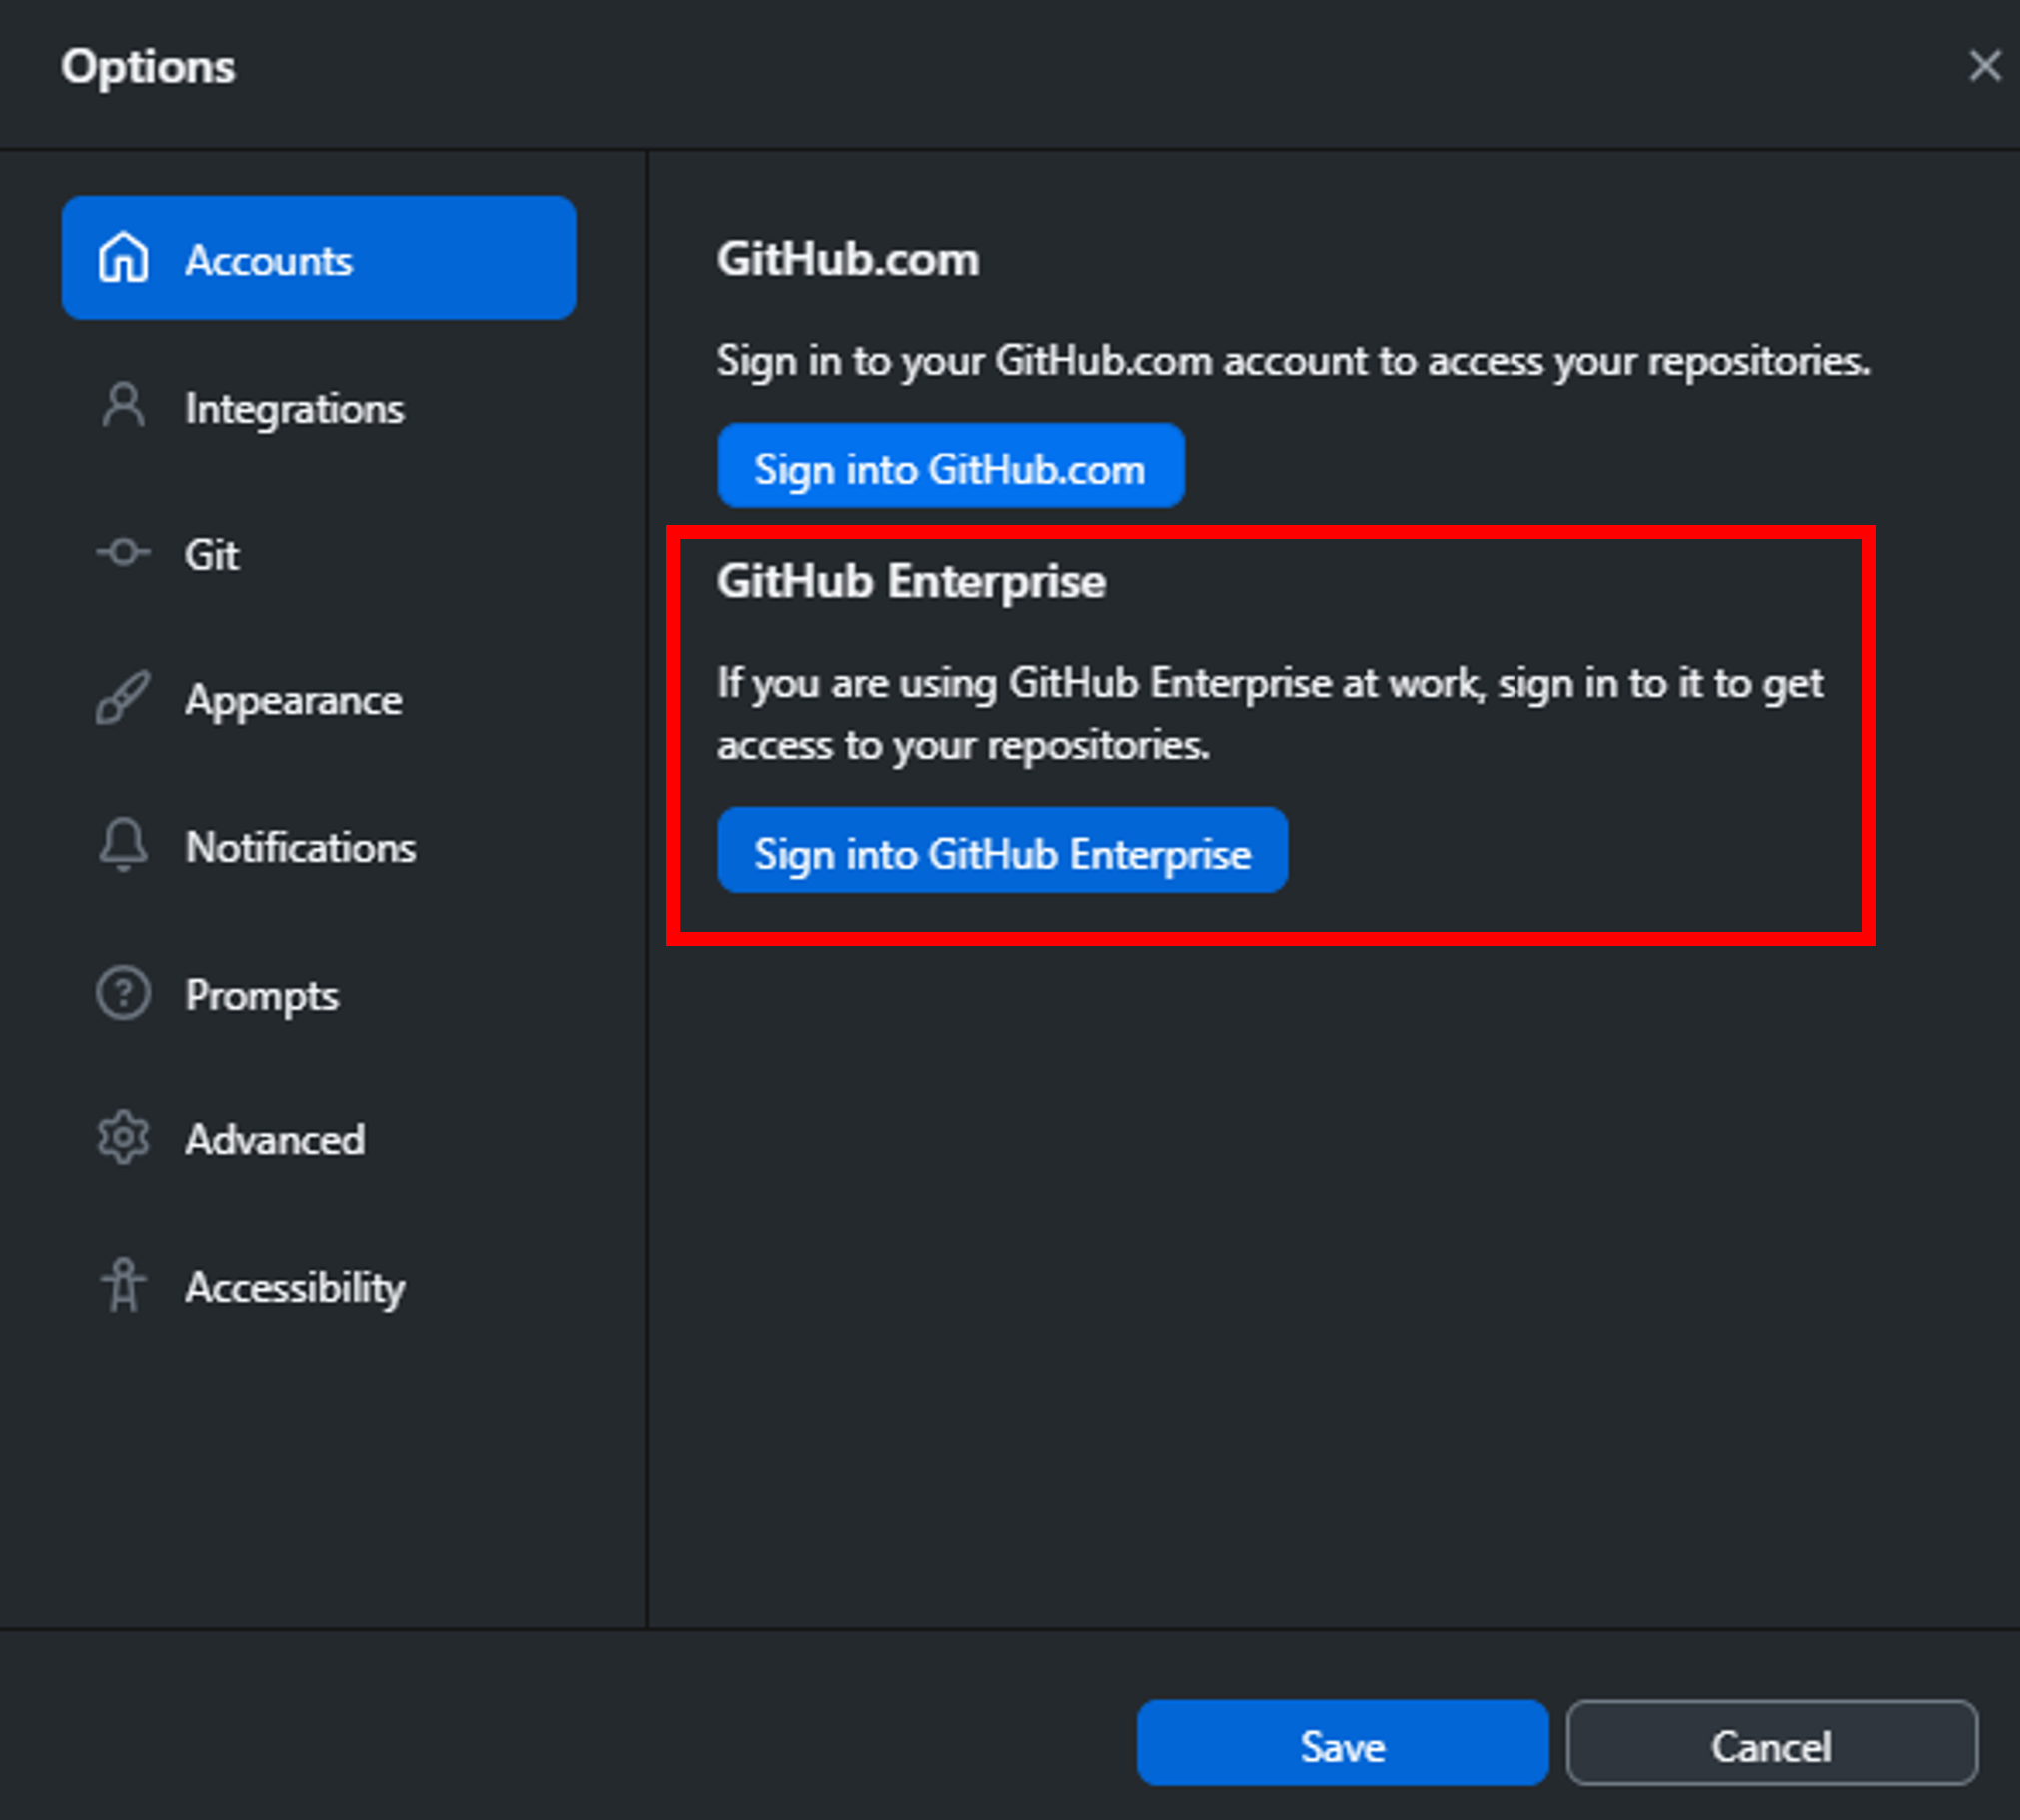Open the Prompts settings section
Screen dimensions: 2020x1820
(x=262, y=995)
